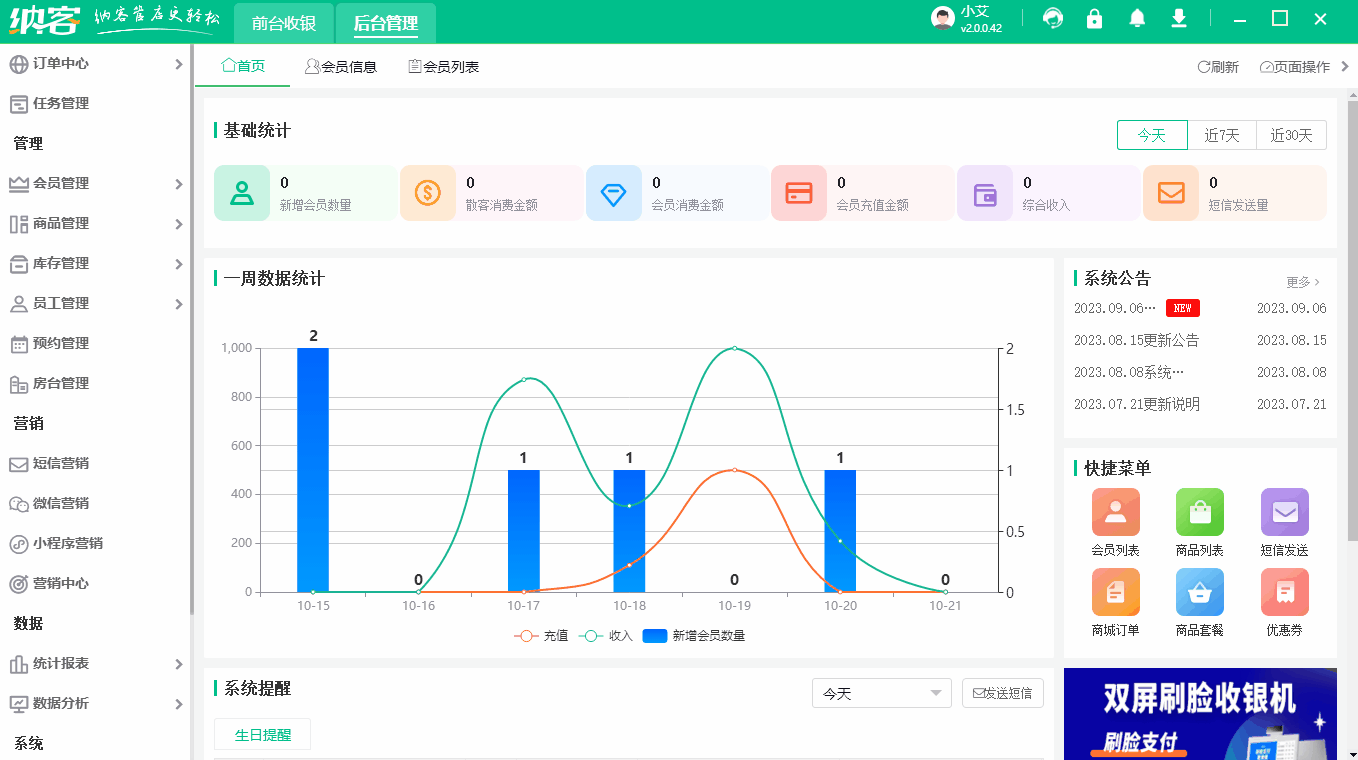
Task: Click the 生日提醒 reminder filter
Action: (262, 734)
